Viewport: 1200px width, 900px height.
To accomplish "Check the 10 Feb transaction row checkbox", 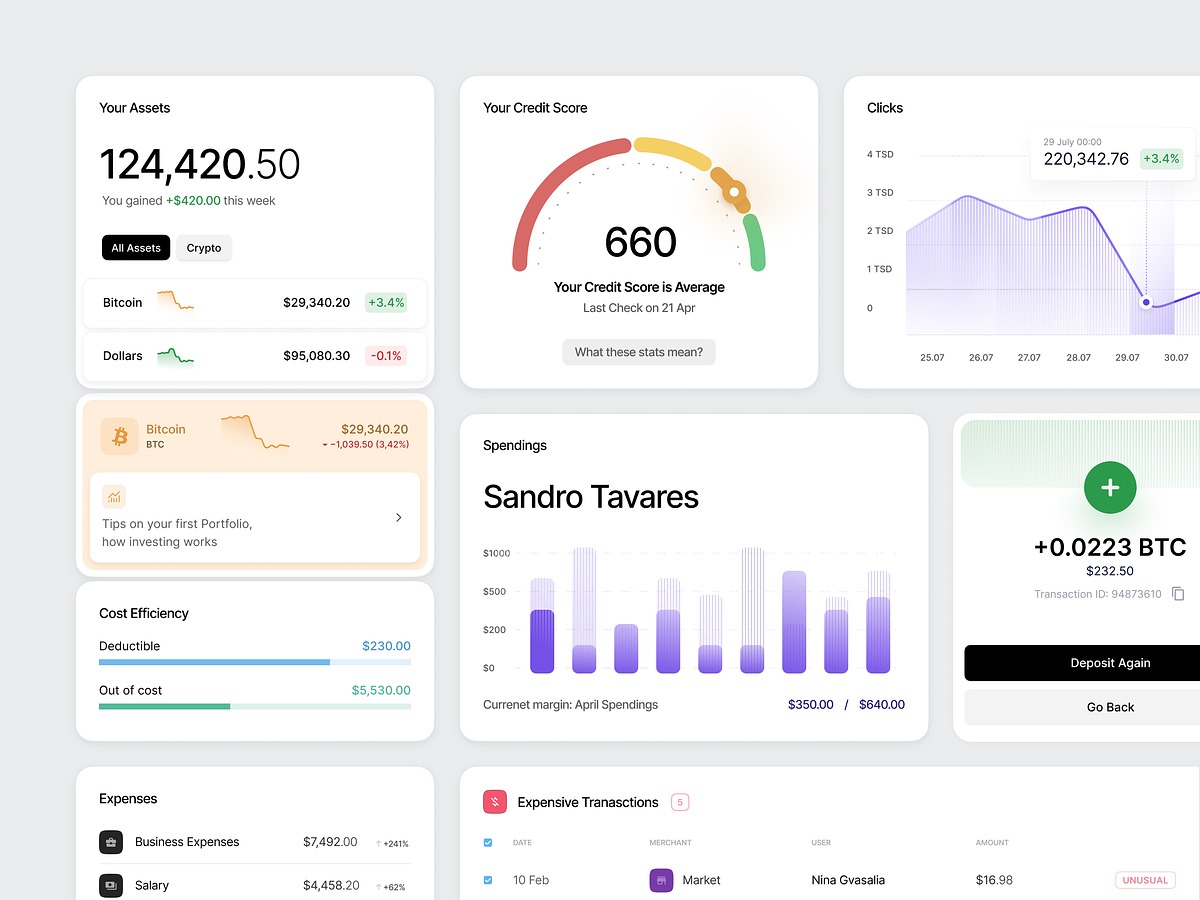I will (x=488, y=880).
